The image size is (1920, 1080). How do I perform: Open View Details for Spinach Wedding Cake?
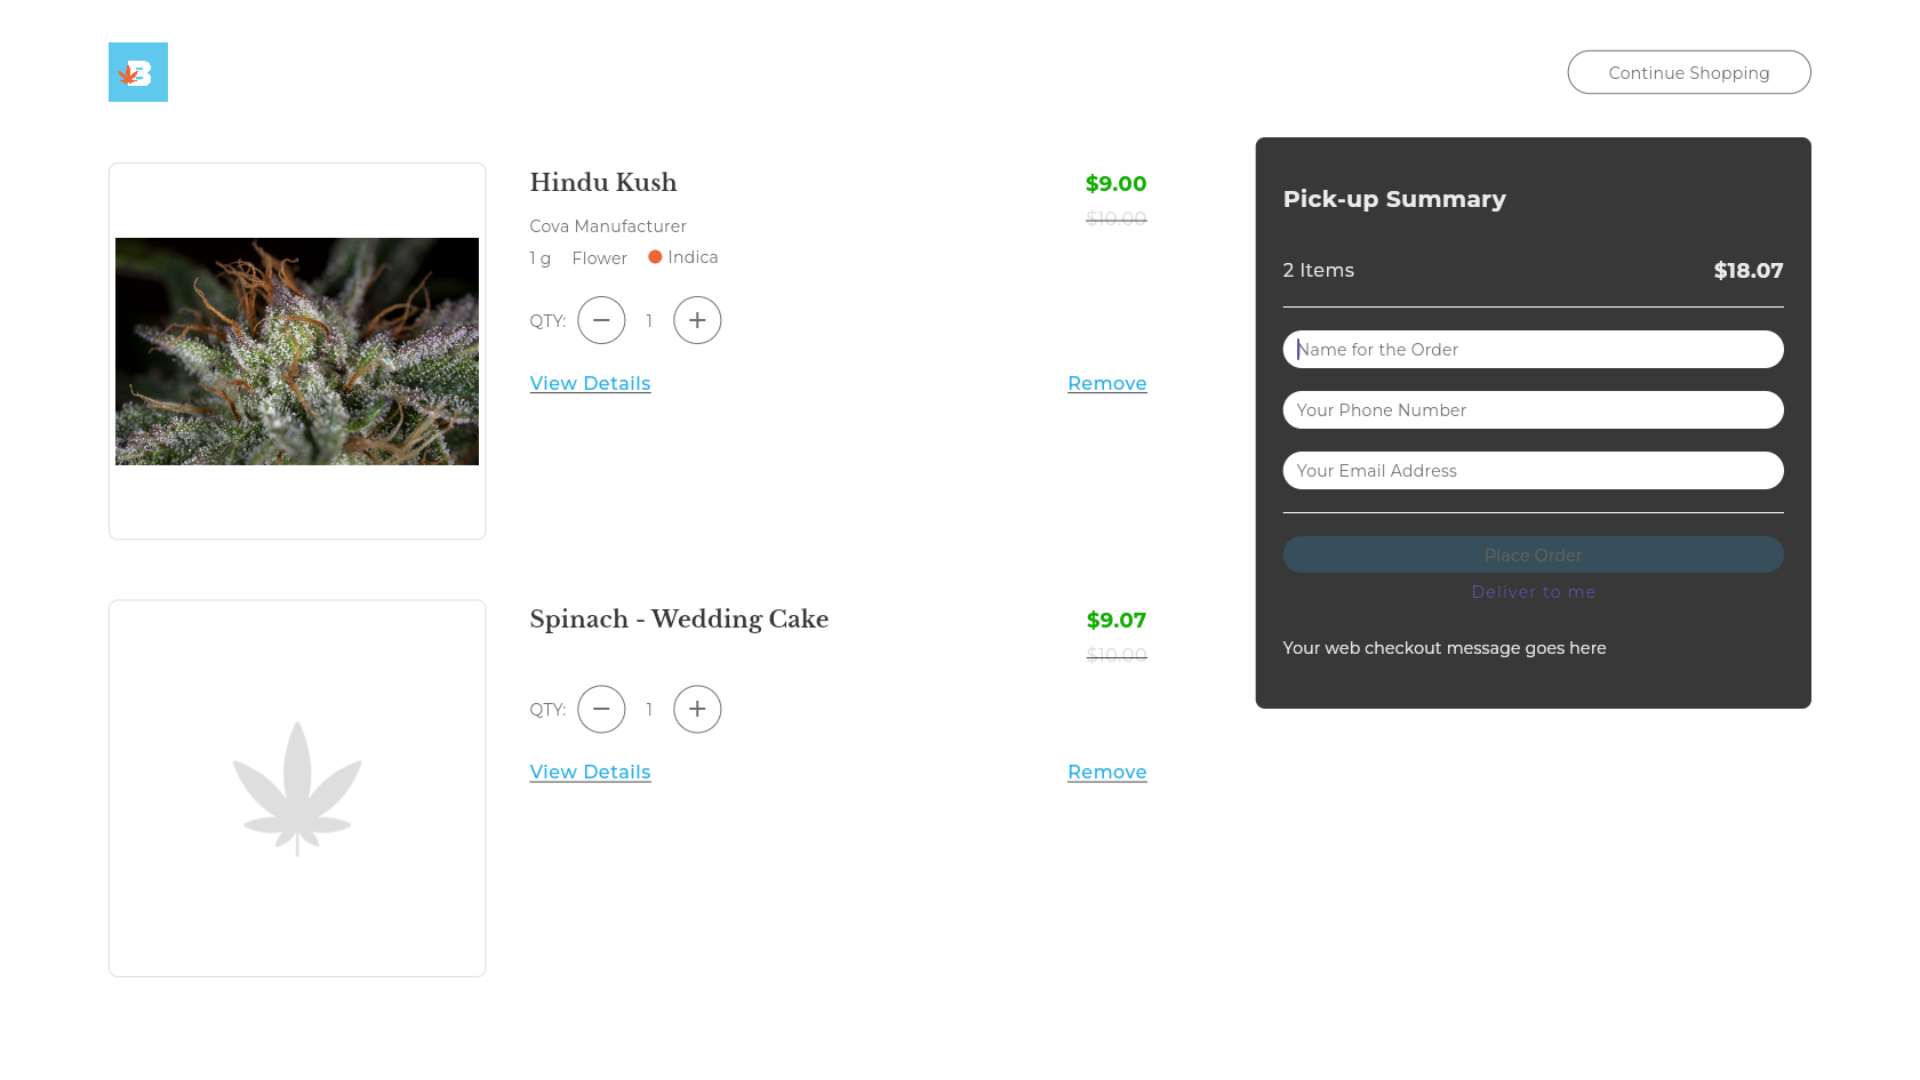[590, 772]
